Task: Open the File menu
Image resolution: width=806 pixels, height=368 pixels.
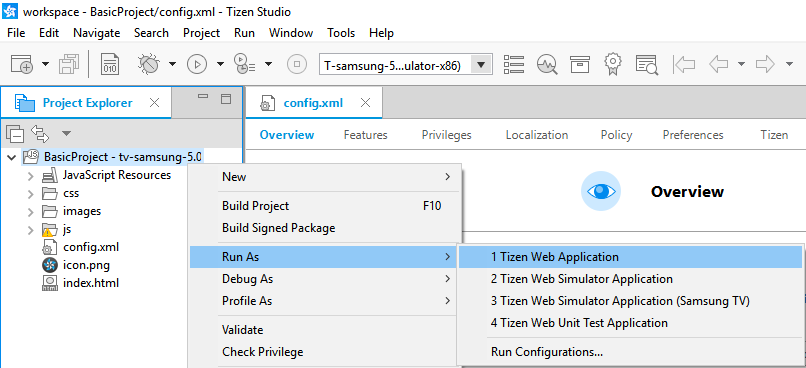Action: (x=16, y=33)
